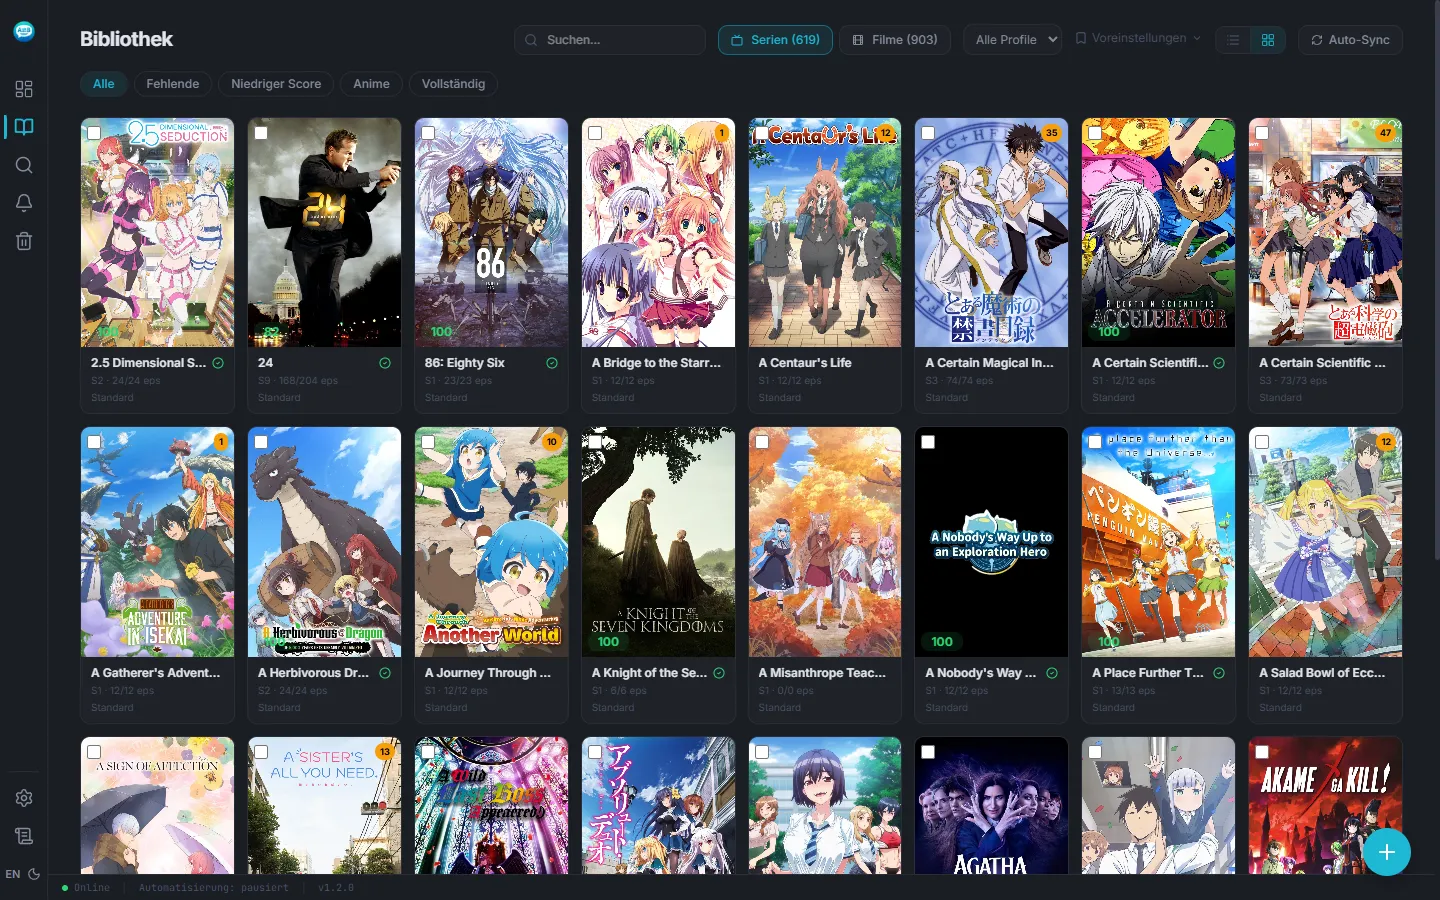Tick the A Bridge to the Starr... checkbox

595,132
